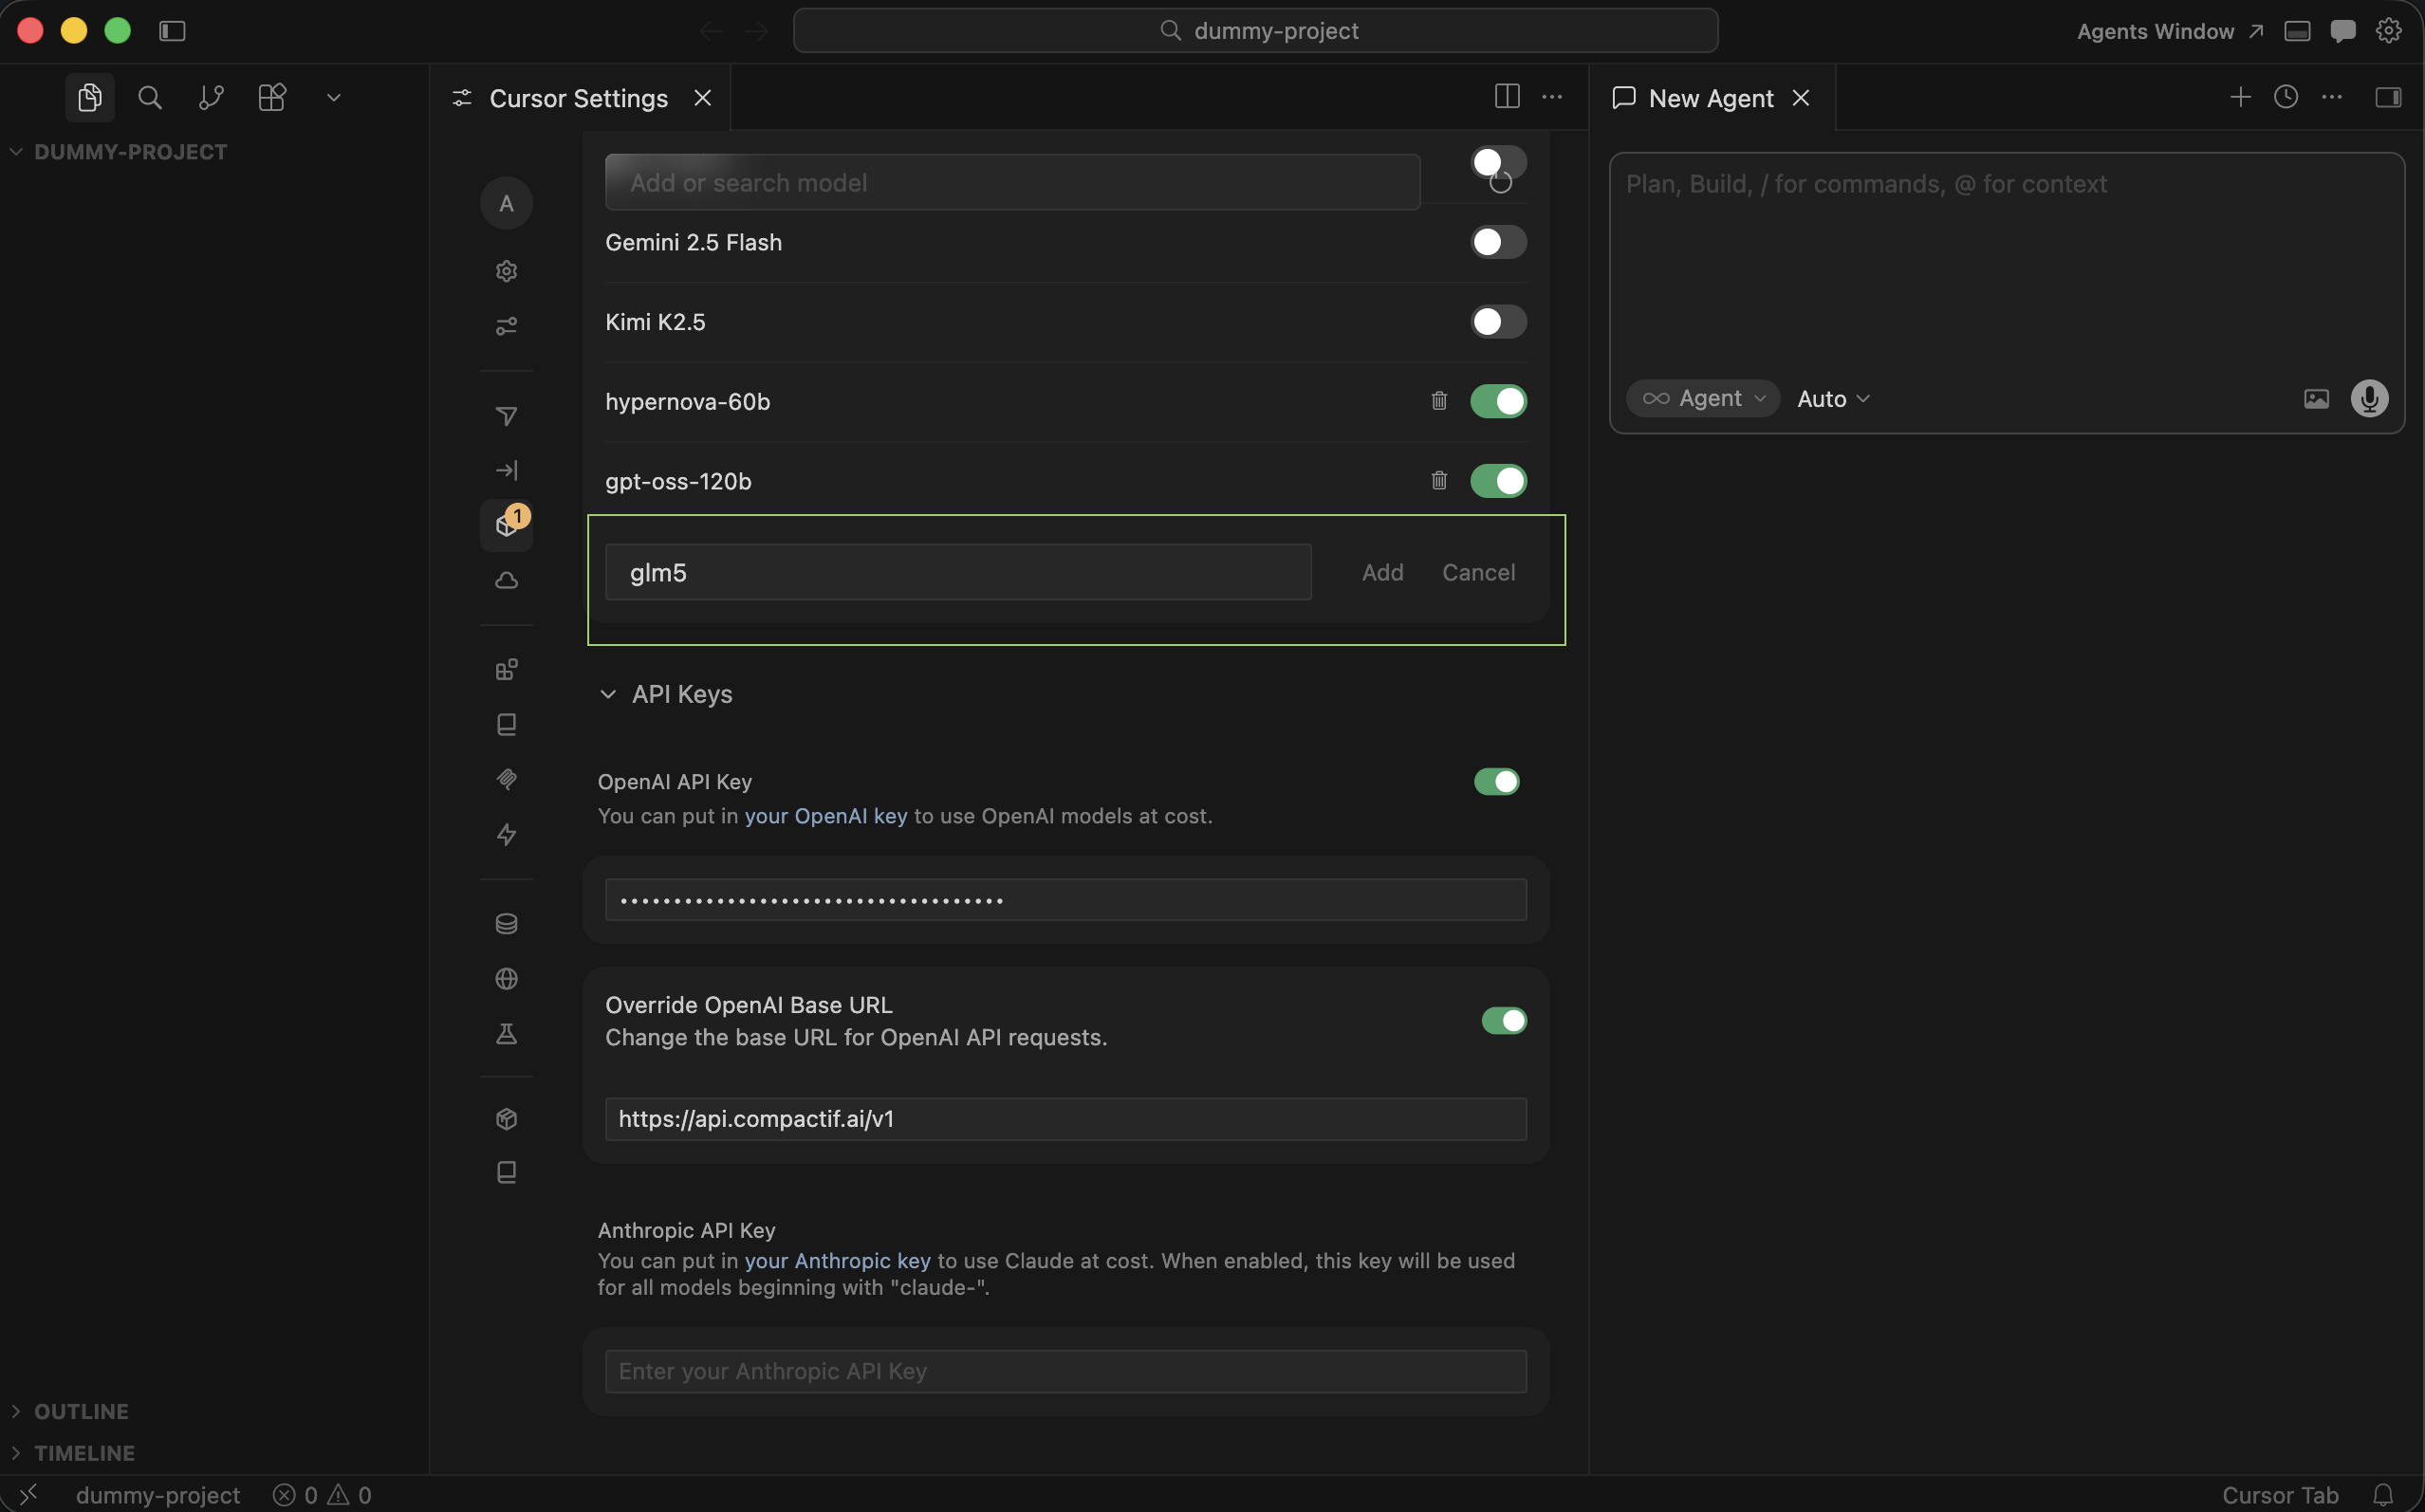Click Add to add glm5 model

(1382, 572)
